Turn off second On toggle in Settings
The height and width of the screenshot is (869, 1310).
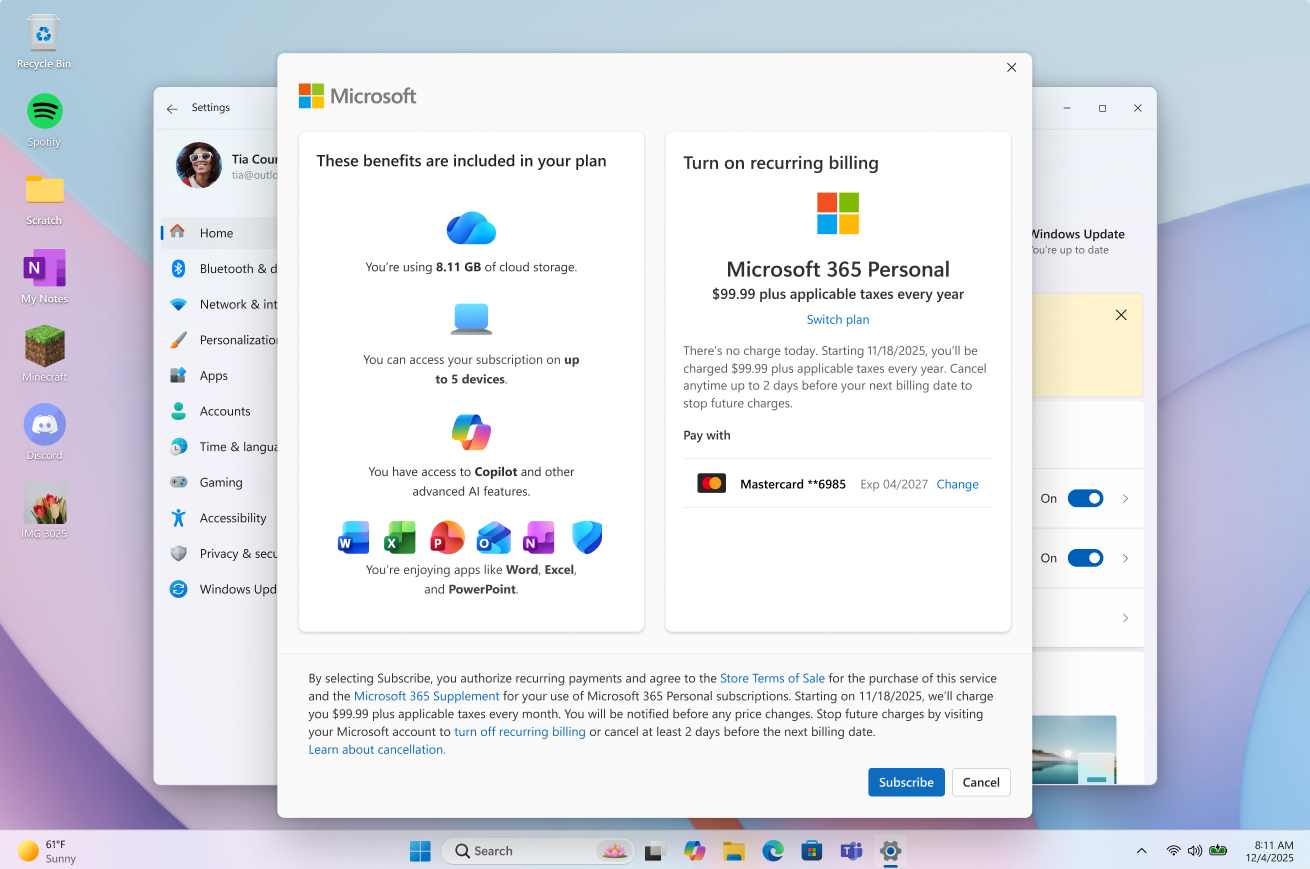tap(1085, 558)
